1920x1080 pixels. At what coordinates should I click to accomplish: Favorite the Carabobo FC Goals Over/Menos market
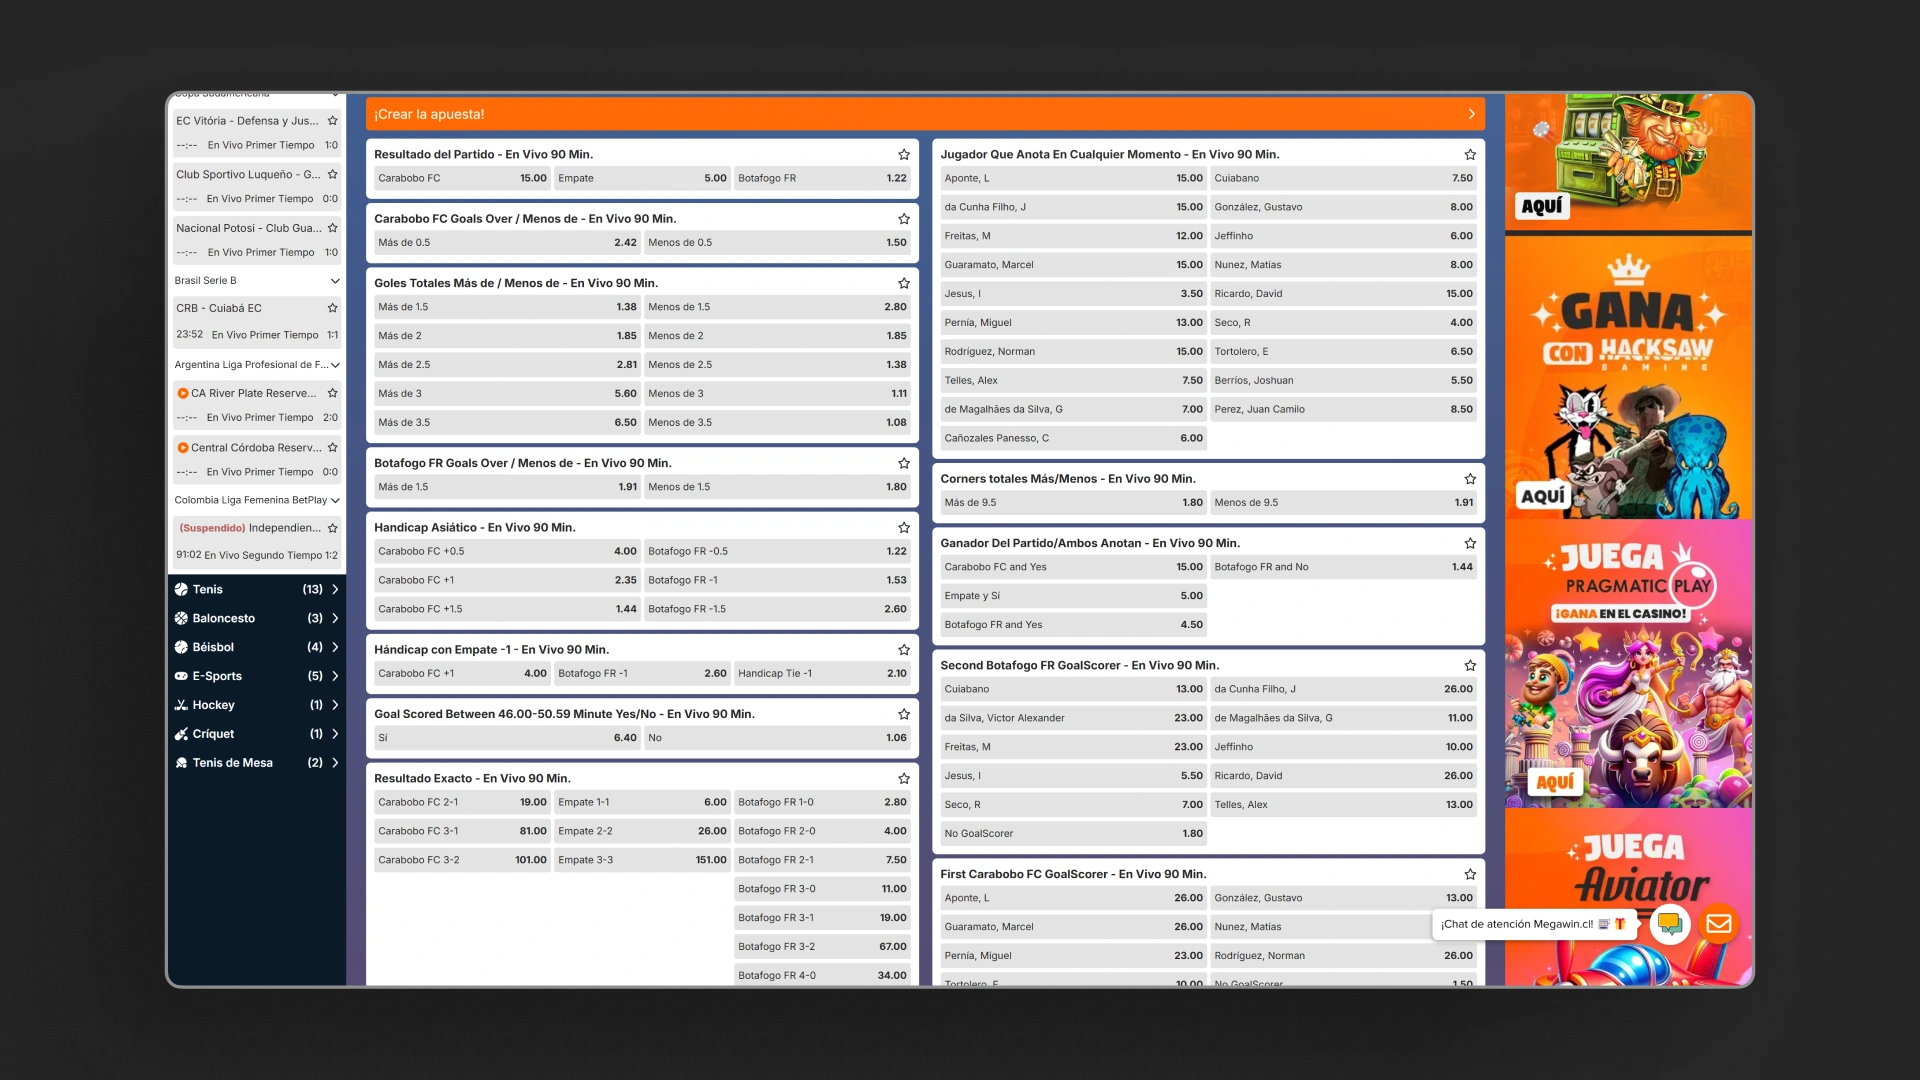904,219
